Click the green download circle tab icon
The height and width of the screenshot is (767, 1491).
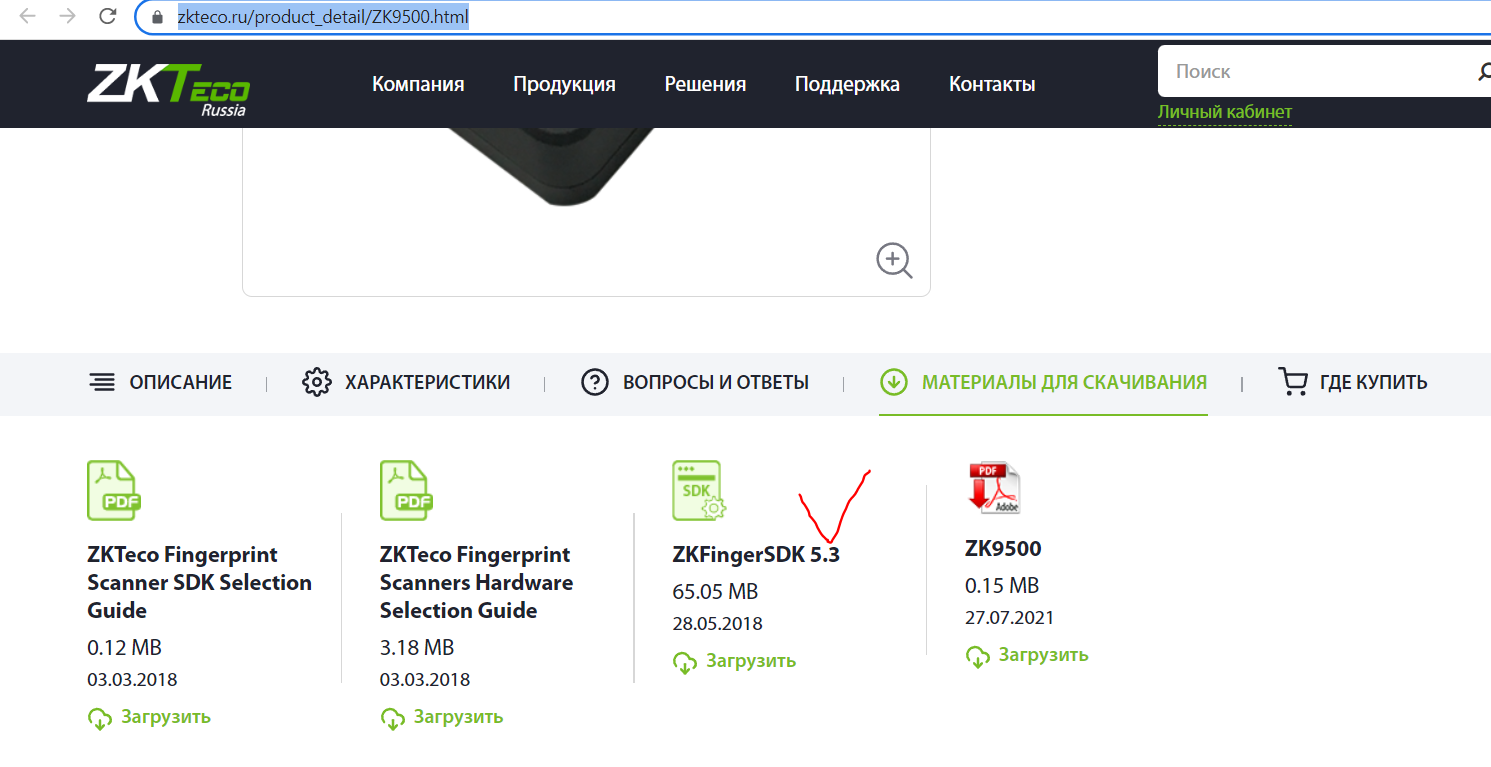pyautogui.click(x=893, y=382)
